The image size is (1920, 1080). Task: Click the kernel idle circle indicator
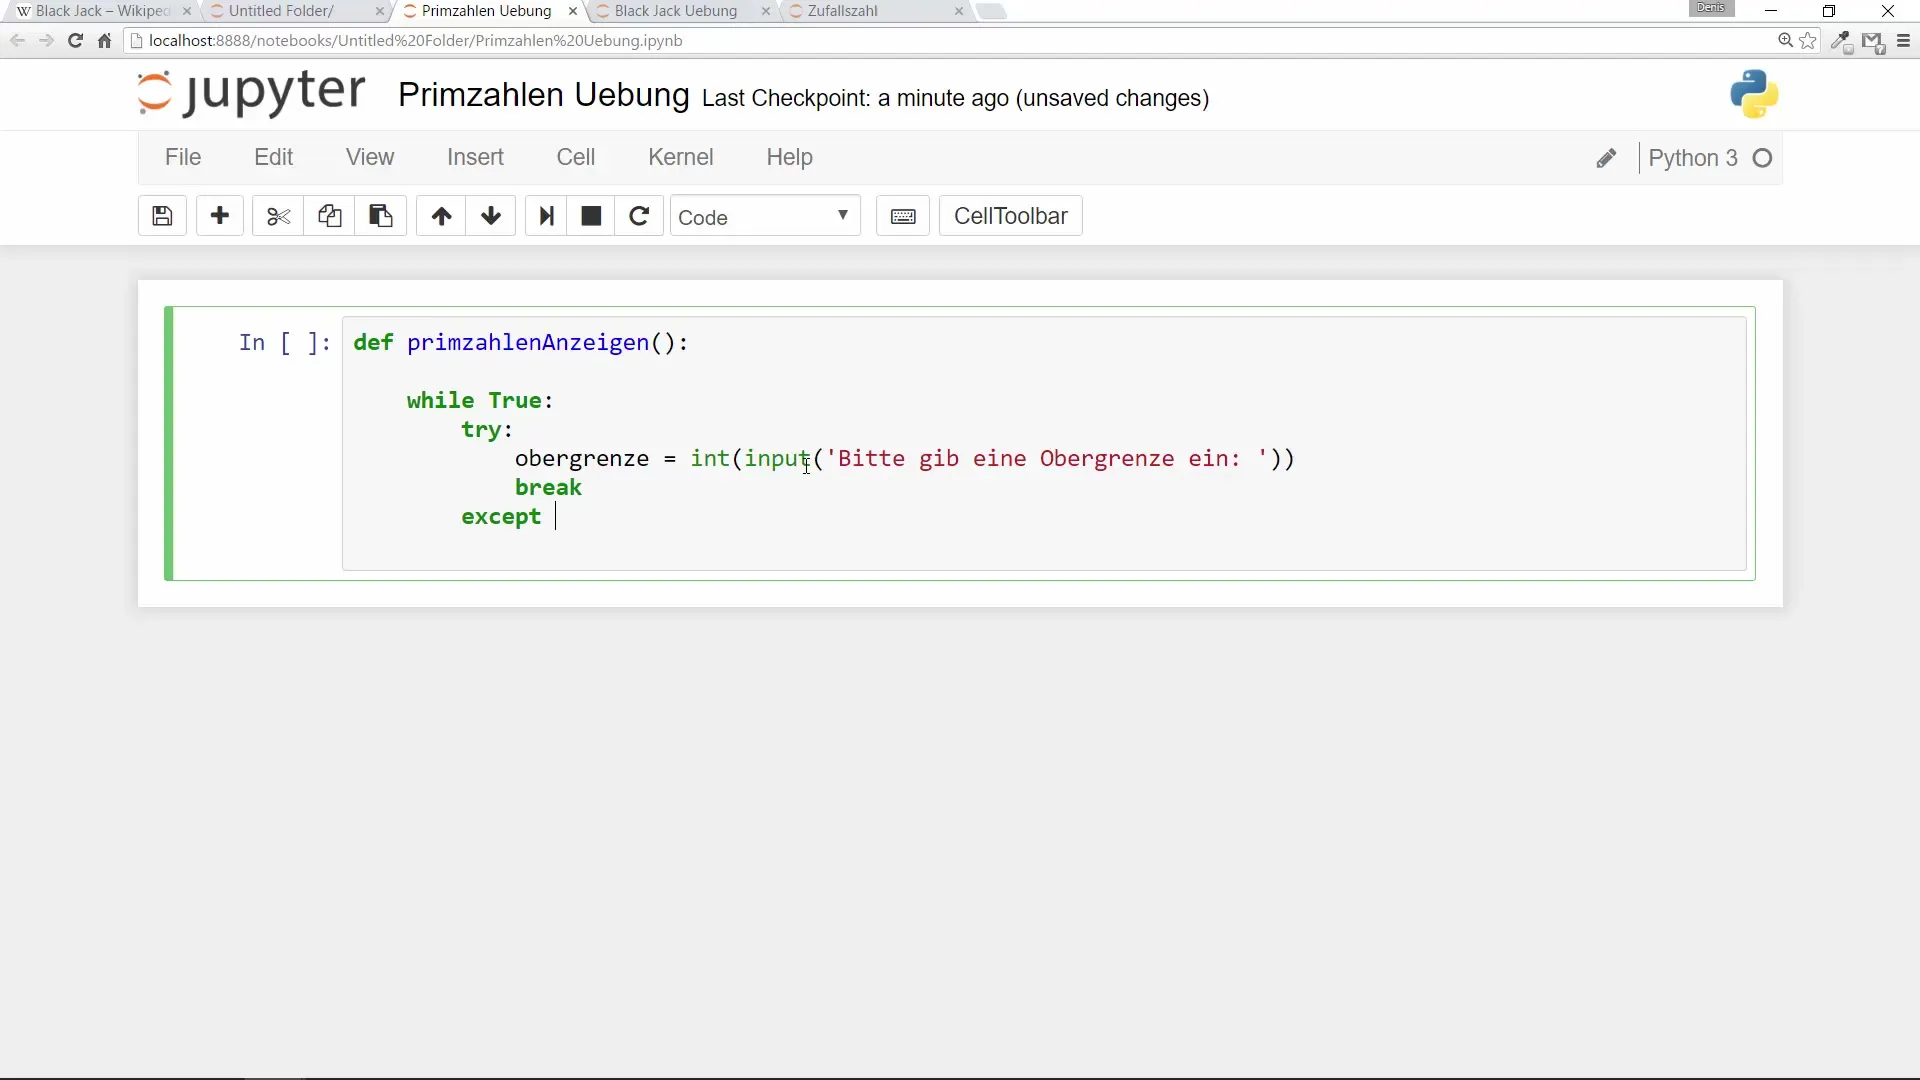point(1763,158)
